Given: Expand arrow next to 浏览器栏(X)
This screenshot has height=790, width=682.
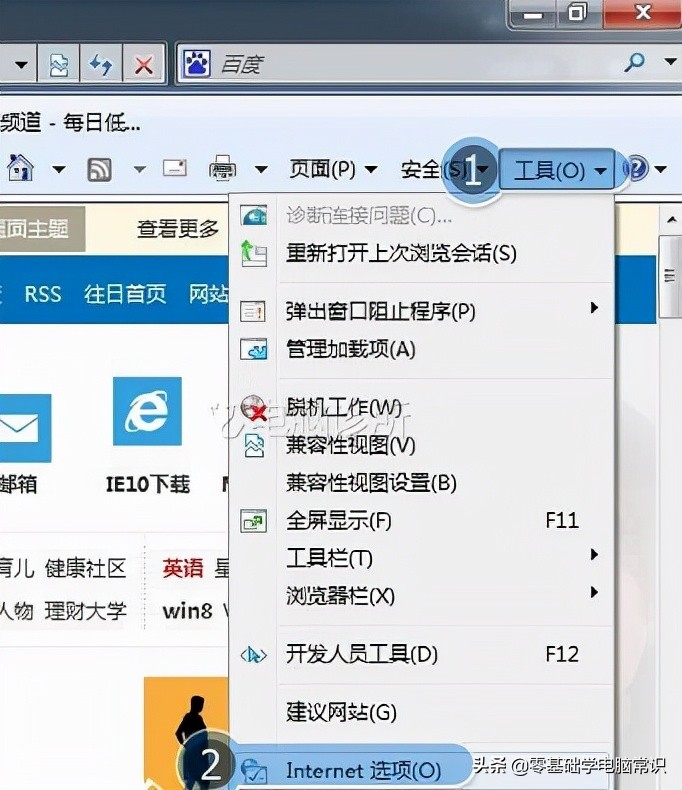Looking at the screenshot, I should click(594, 592).
